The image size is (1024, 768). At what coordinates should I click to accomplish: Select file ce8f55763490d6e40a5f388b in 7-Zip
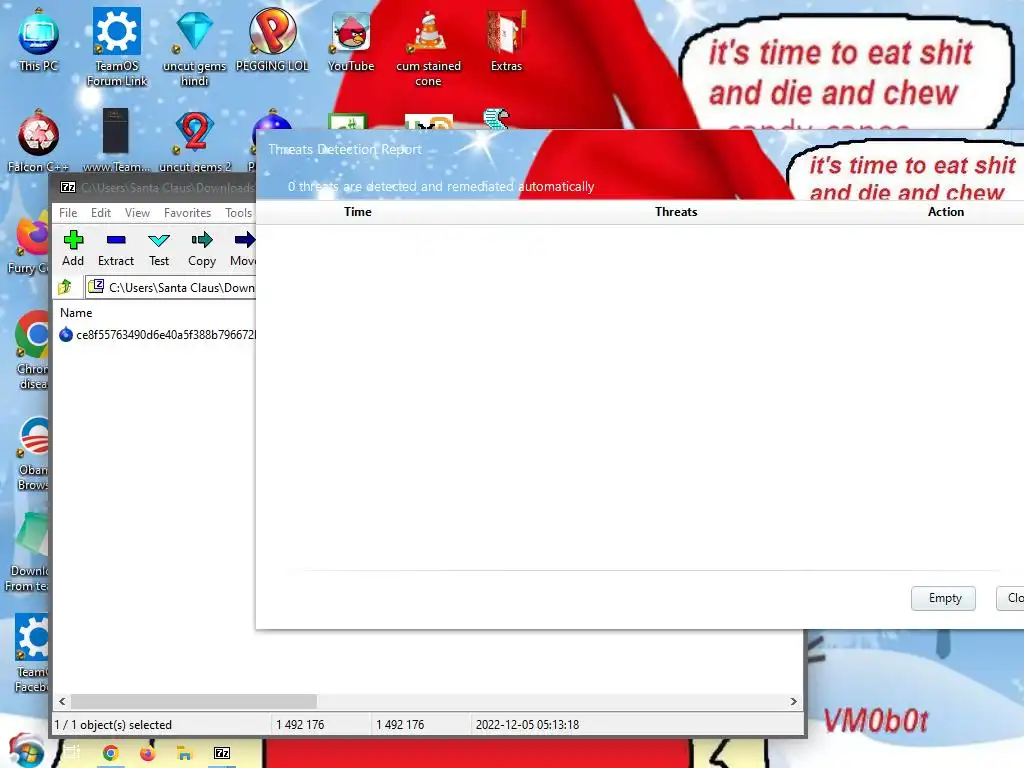[157, 334]
